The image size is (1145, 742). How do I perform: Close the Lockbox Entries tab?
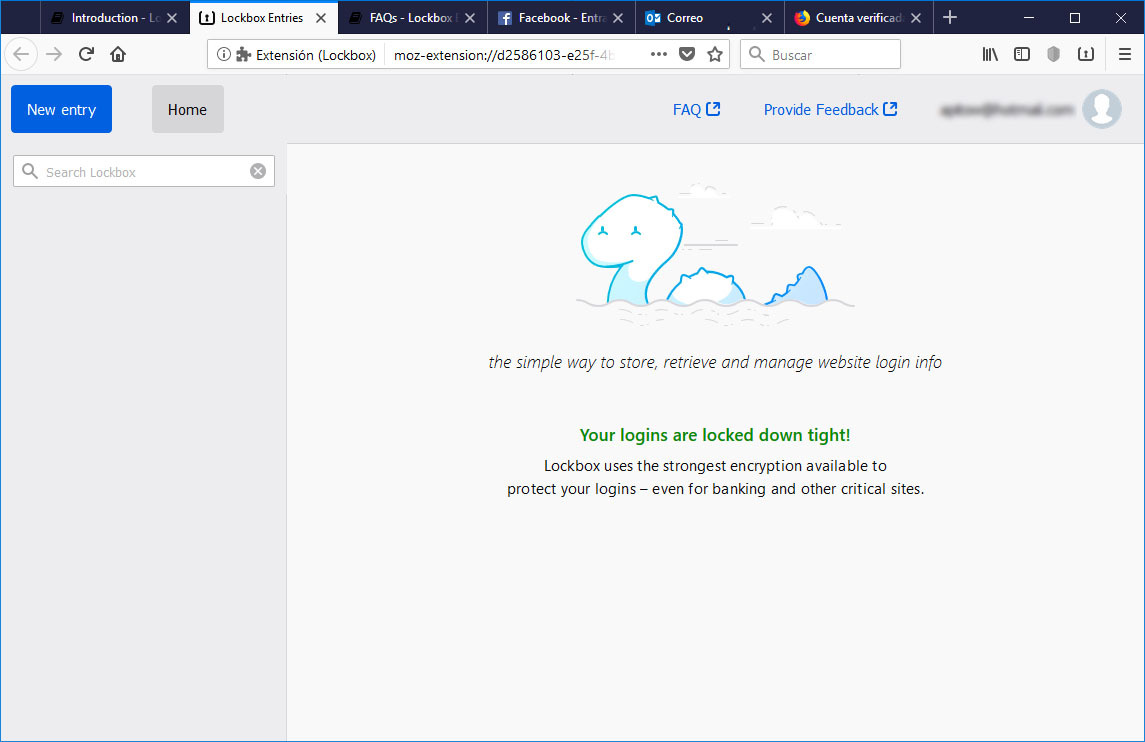321,18
